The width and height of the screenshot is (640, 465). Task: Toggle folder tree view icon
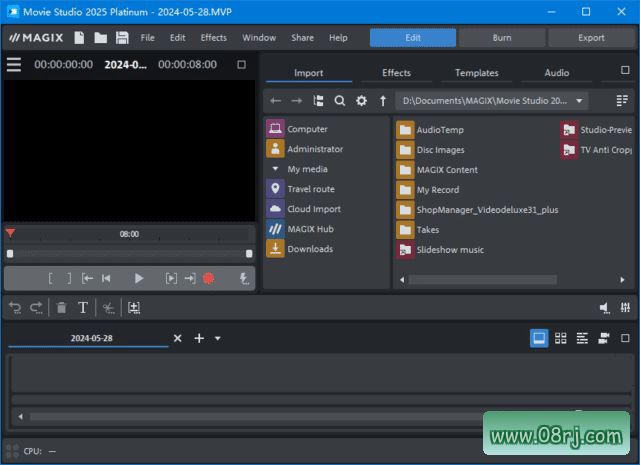[318, 100]
